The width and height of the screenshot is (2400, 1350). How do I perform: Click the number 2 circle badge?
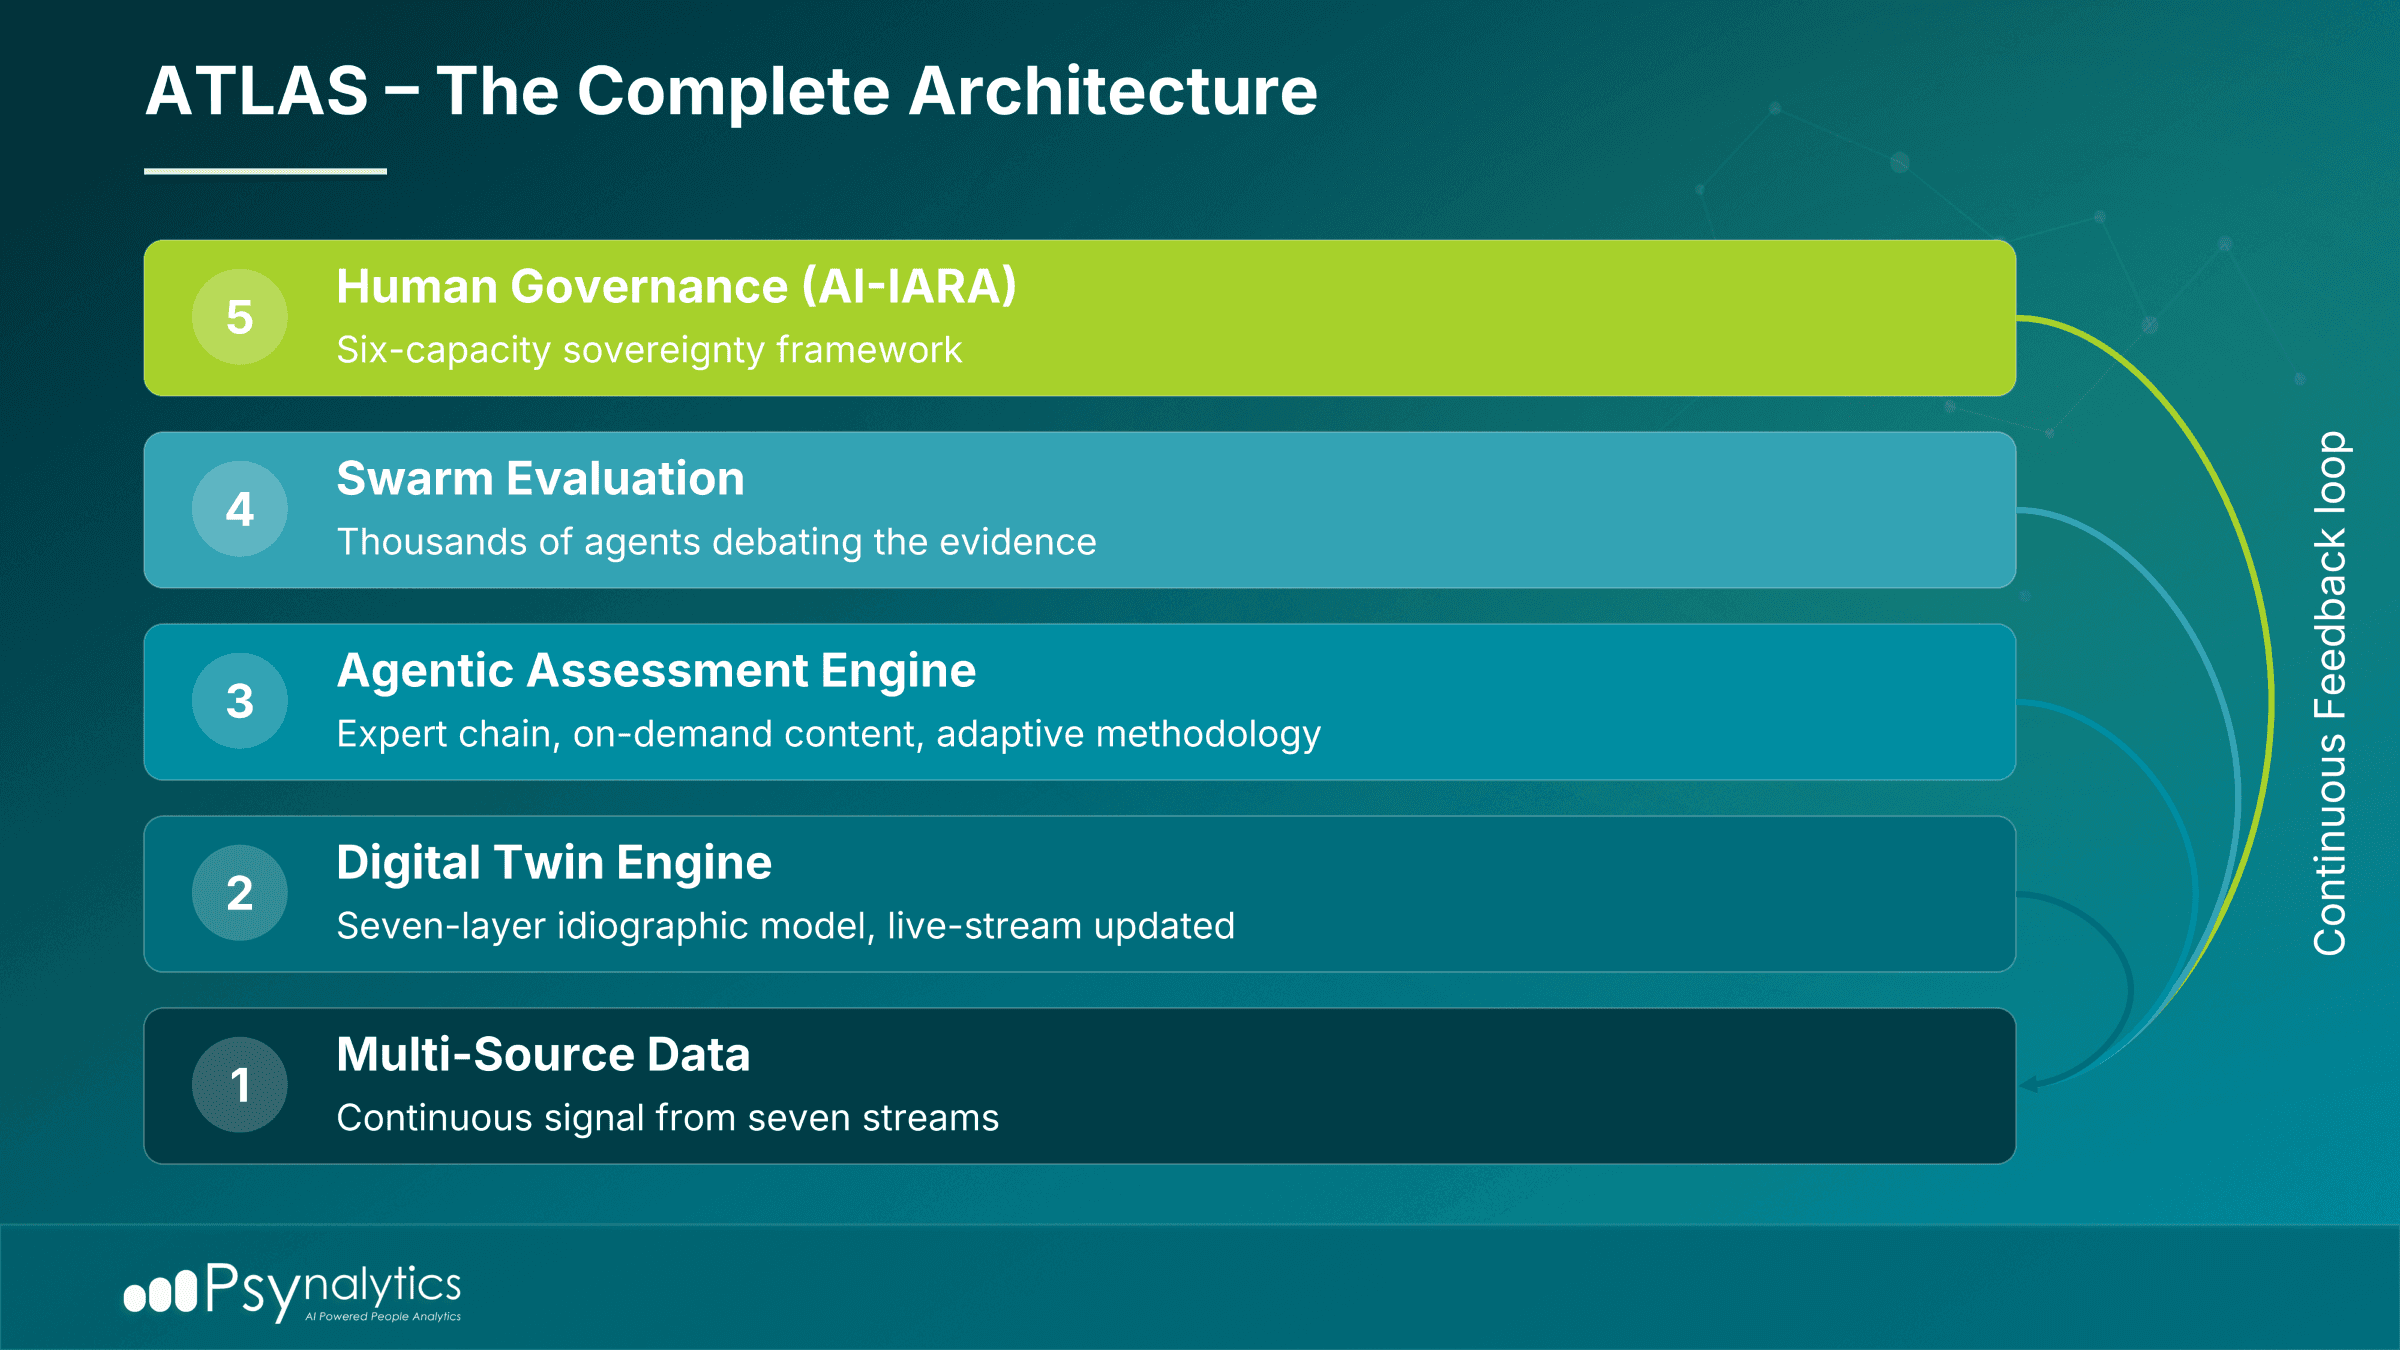pyautogui.click(x=239, y=893)
